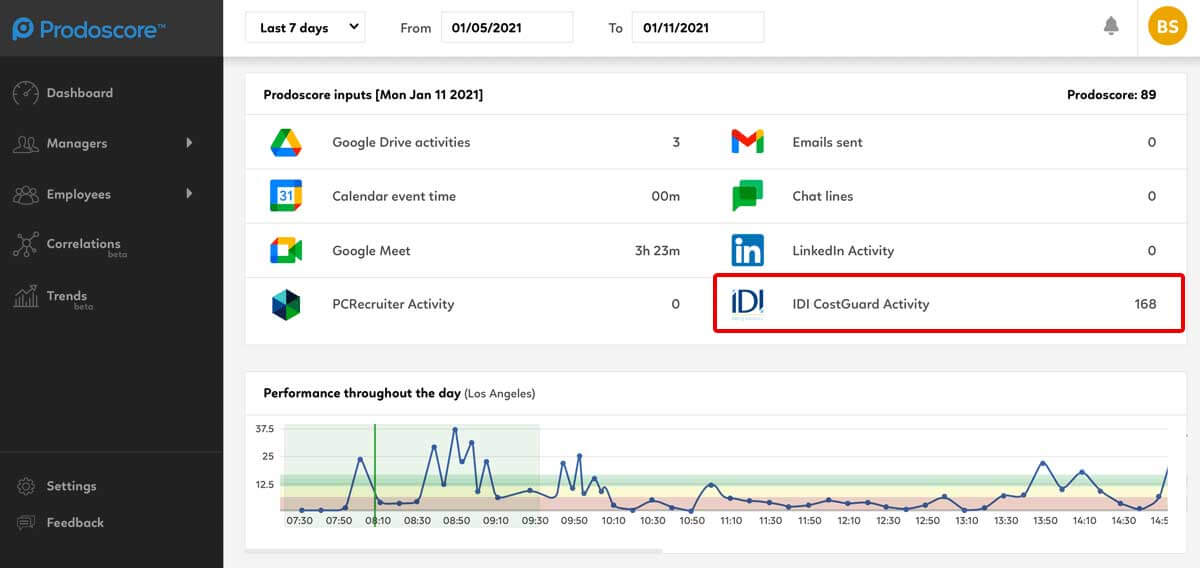This screenshot has width=1200, height=568.
Task: Expand the Managers submenu arrow
Action: click(189, 143)
